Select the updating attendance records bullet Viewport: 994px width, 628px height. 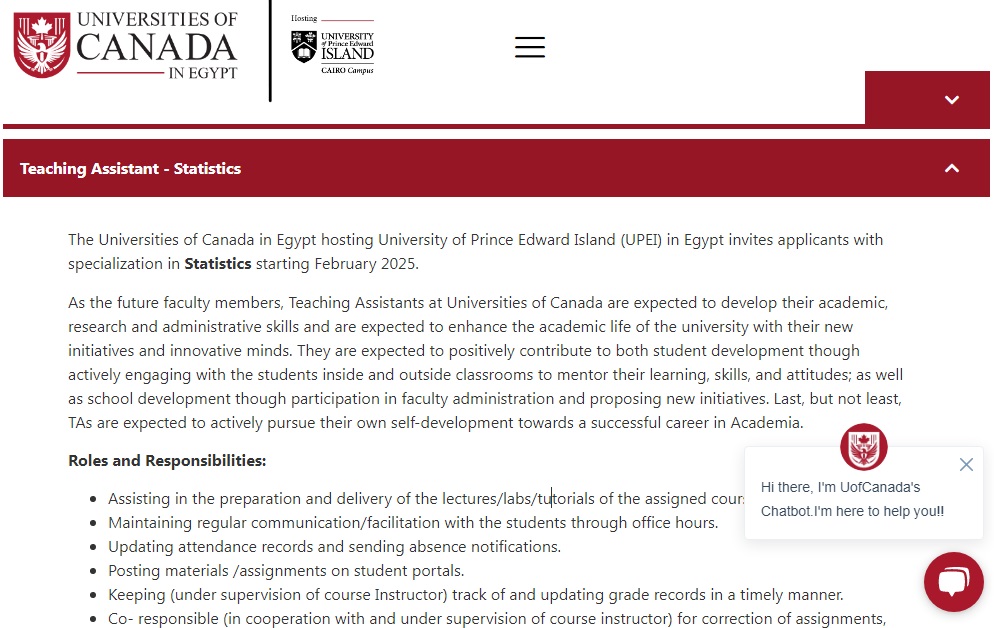(x=334, y=547)
